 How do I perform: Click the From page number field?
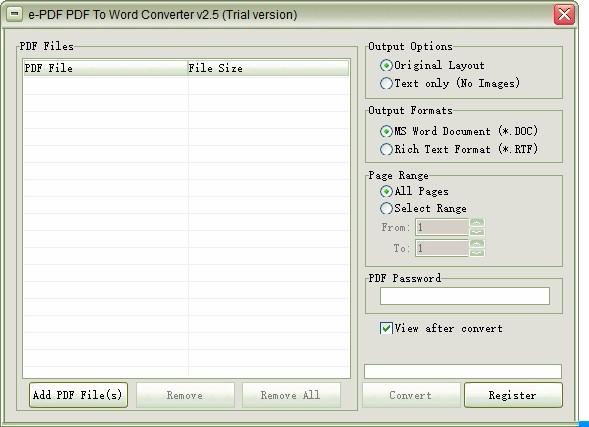coord(442,227)
